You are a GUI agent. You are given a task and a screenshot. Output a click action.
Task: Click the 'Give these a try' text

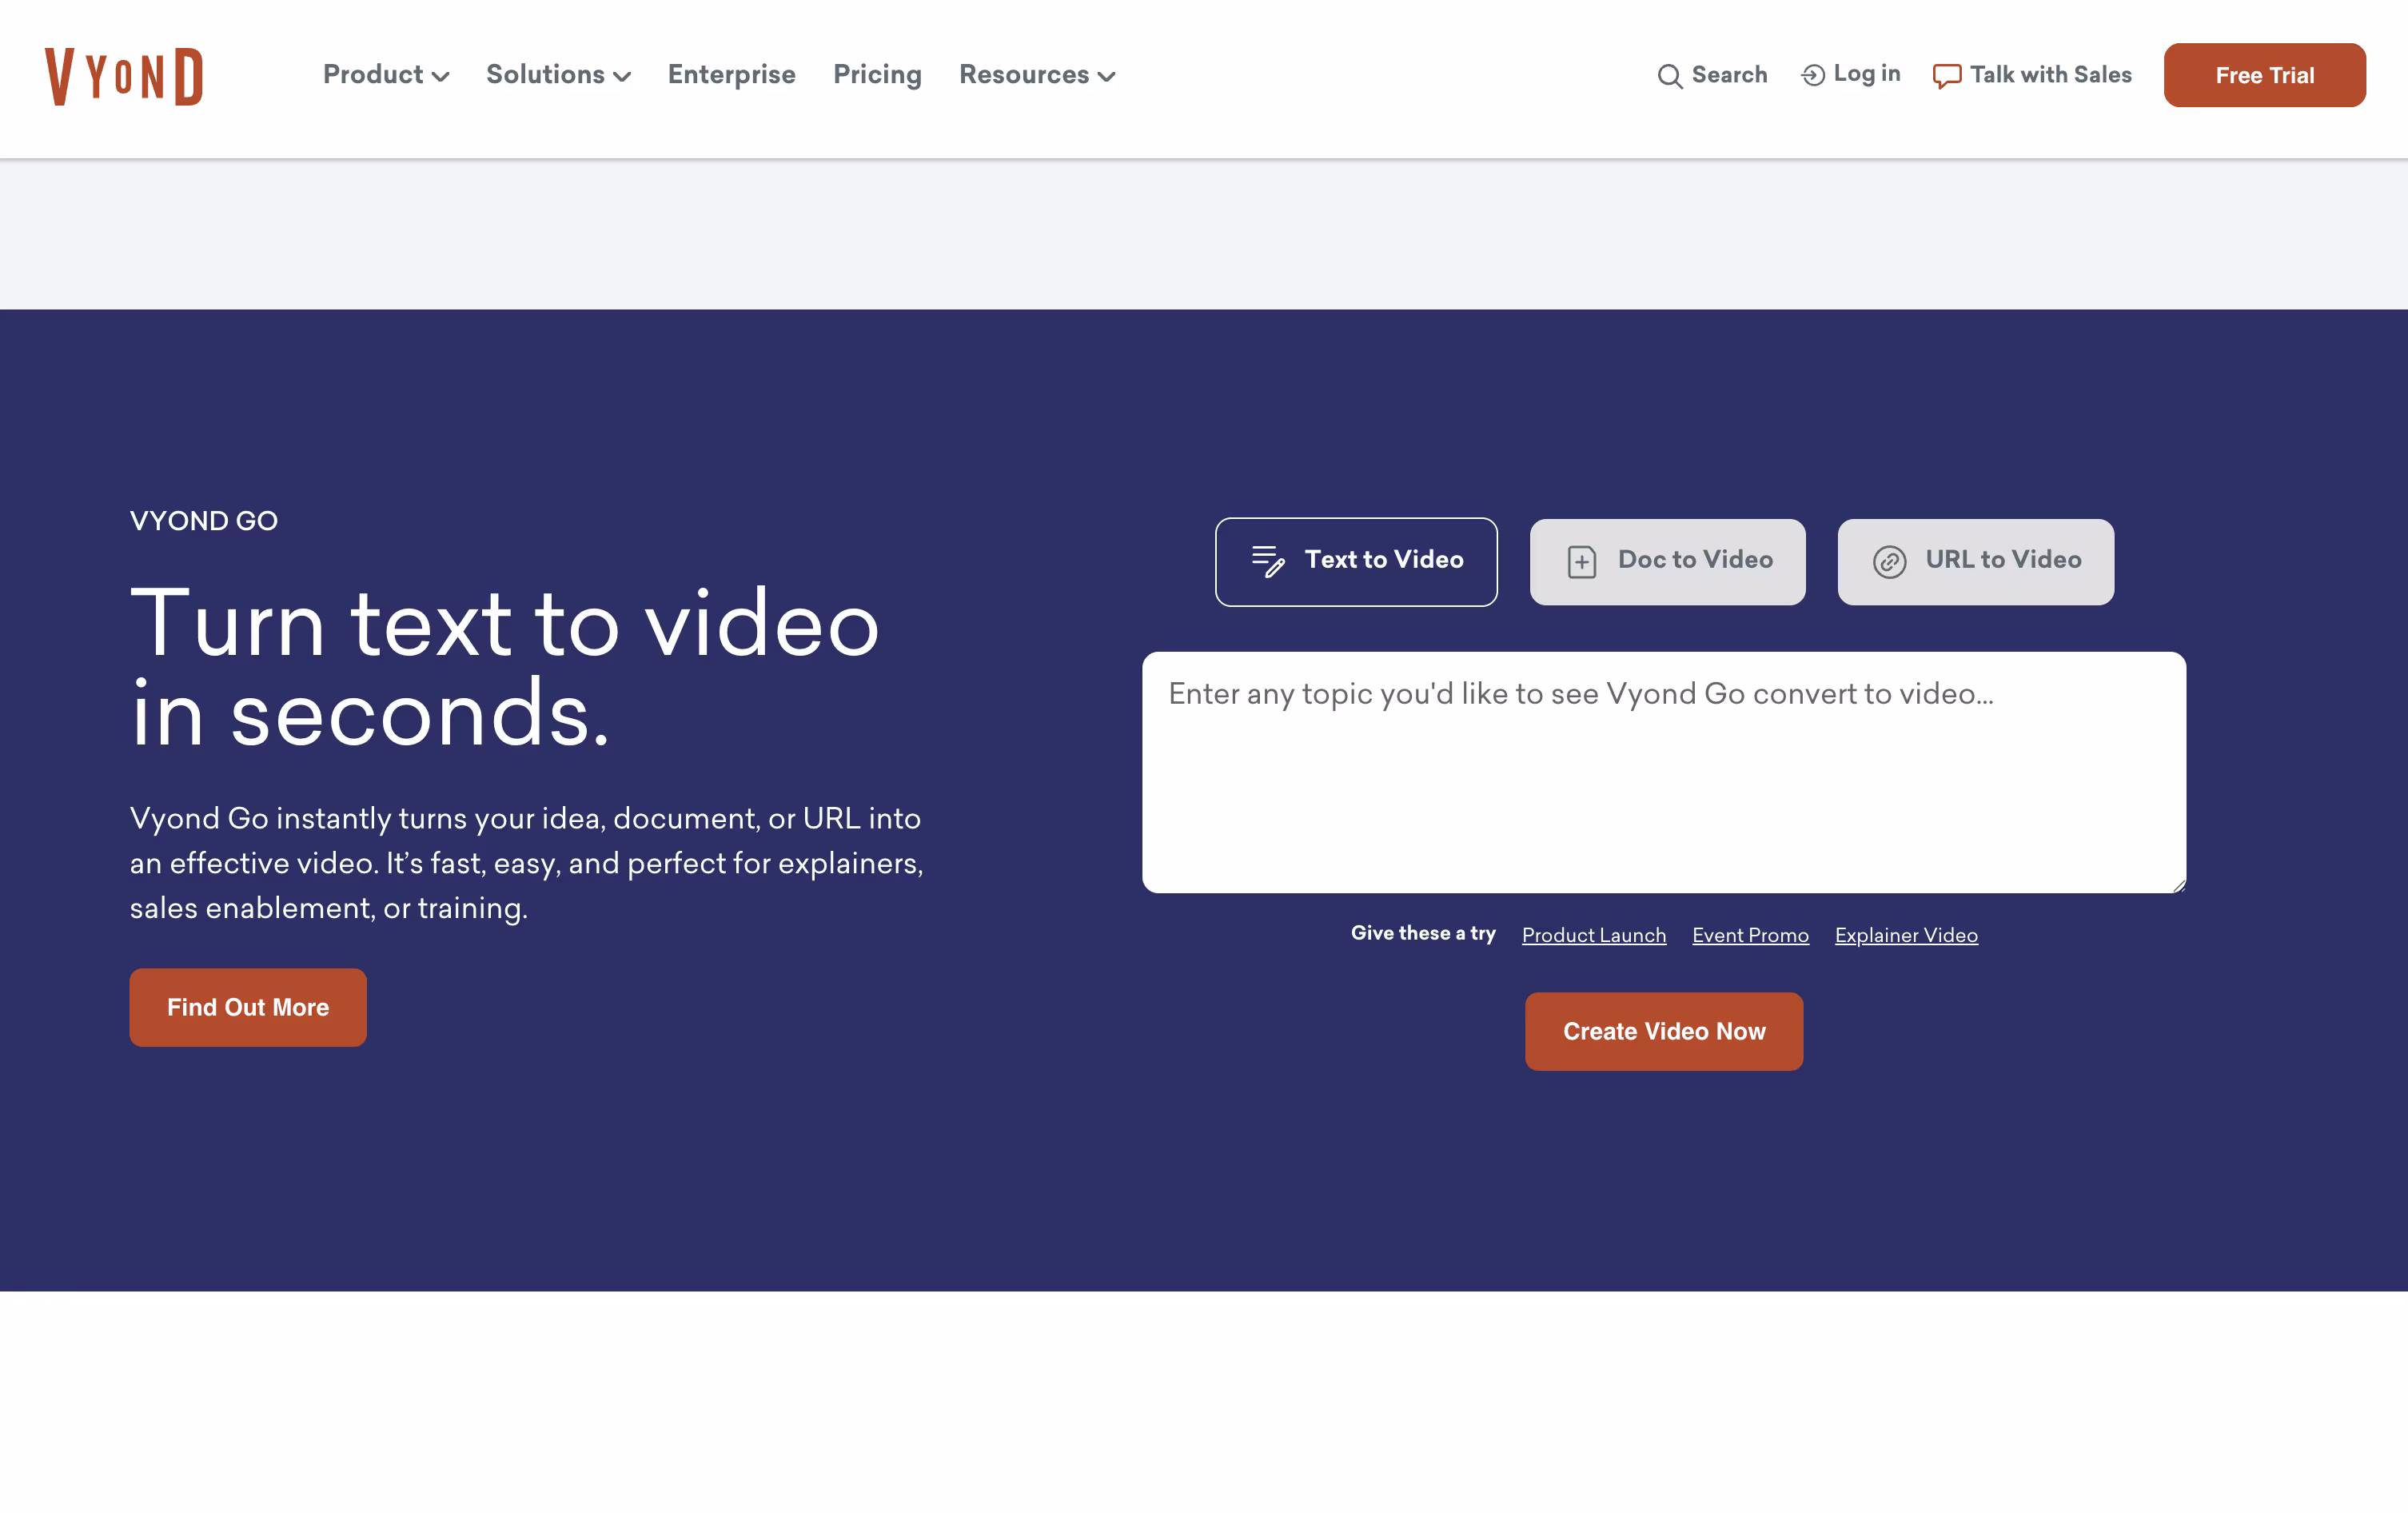[1423, 933]
